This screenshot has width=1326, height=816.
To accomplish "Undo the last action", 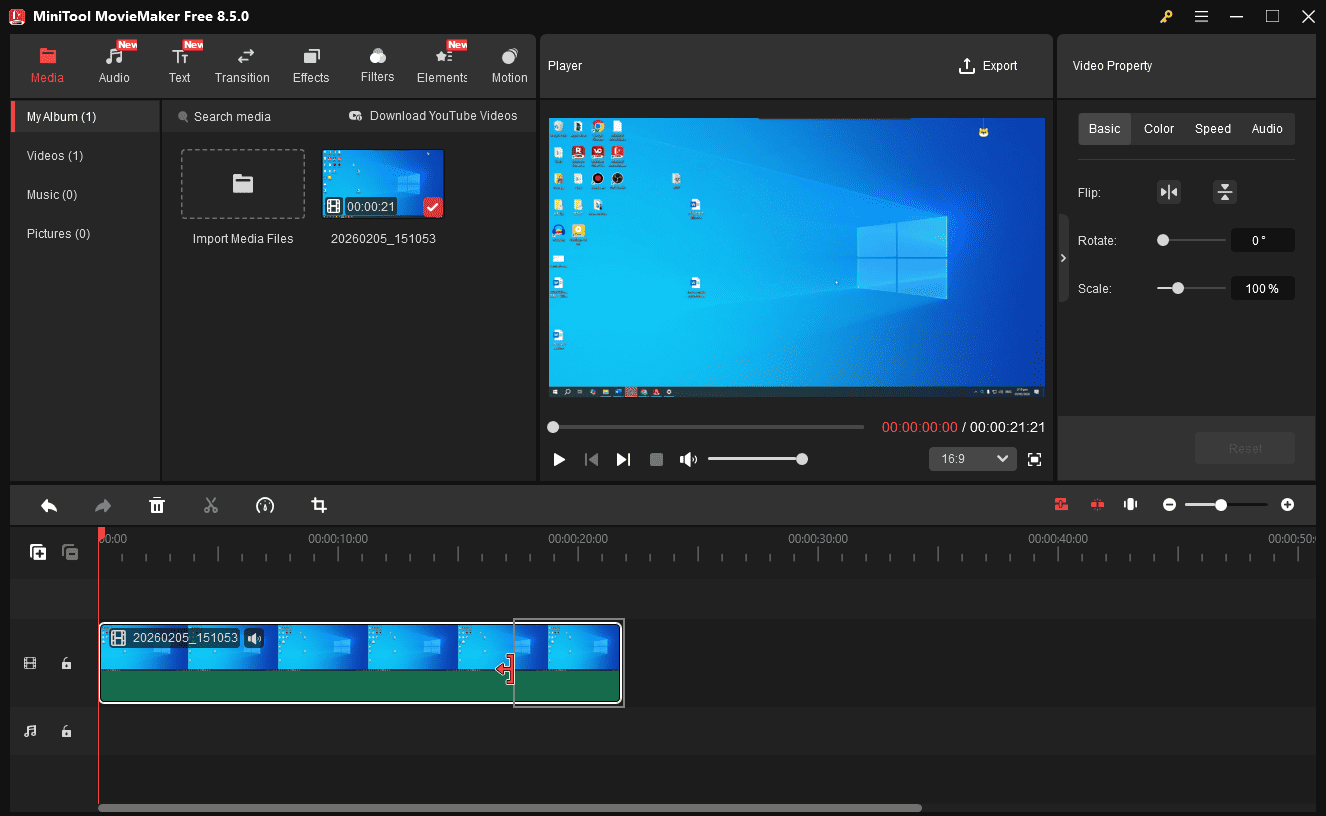I will tap(49, 505).
